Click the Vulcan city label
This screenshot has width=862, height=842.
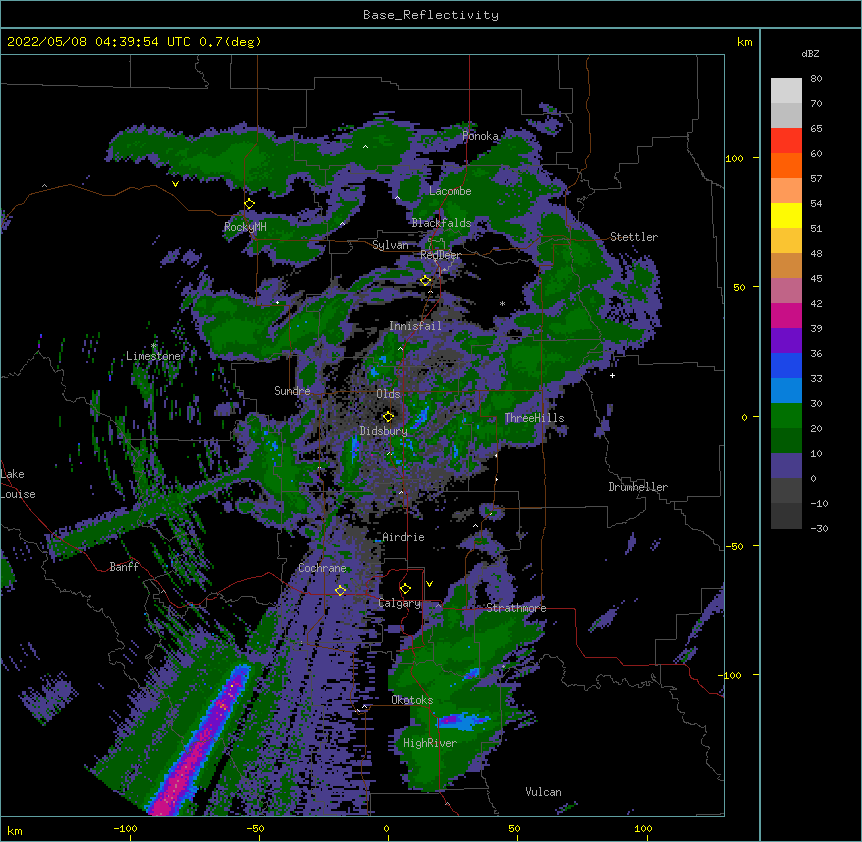click(543, 792)
